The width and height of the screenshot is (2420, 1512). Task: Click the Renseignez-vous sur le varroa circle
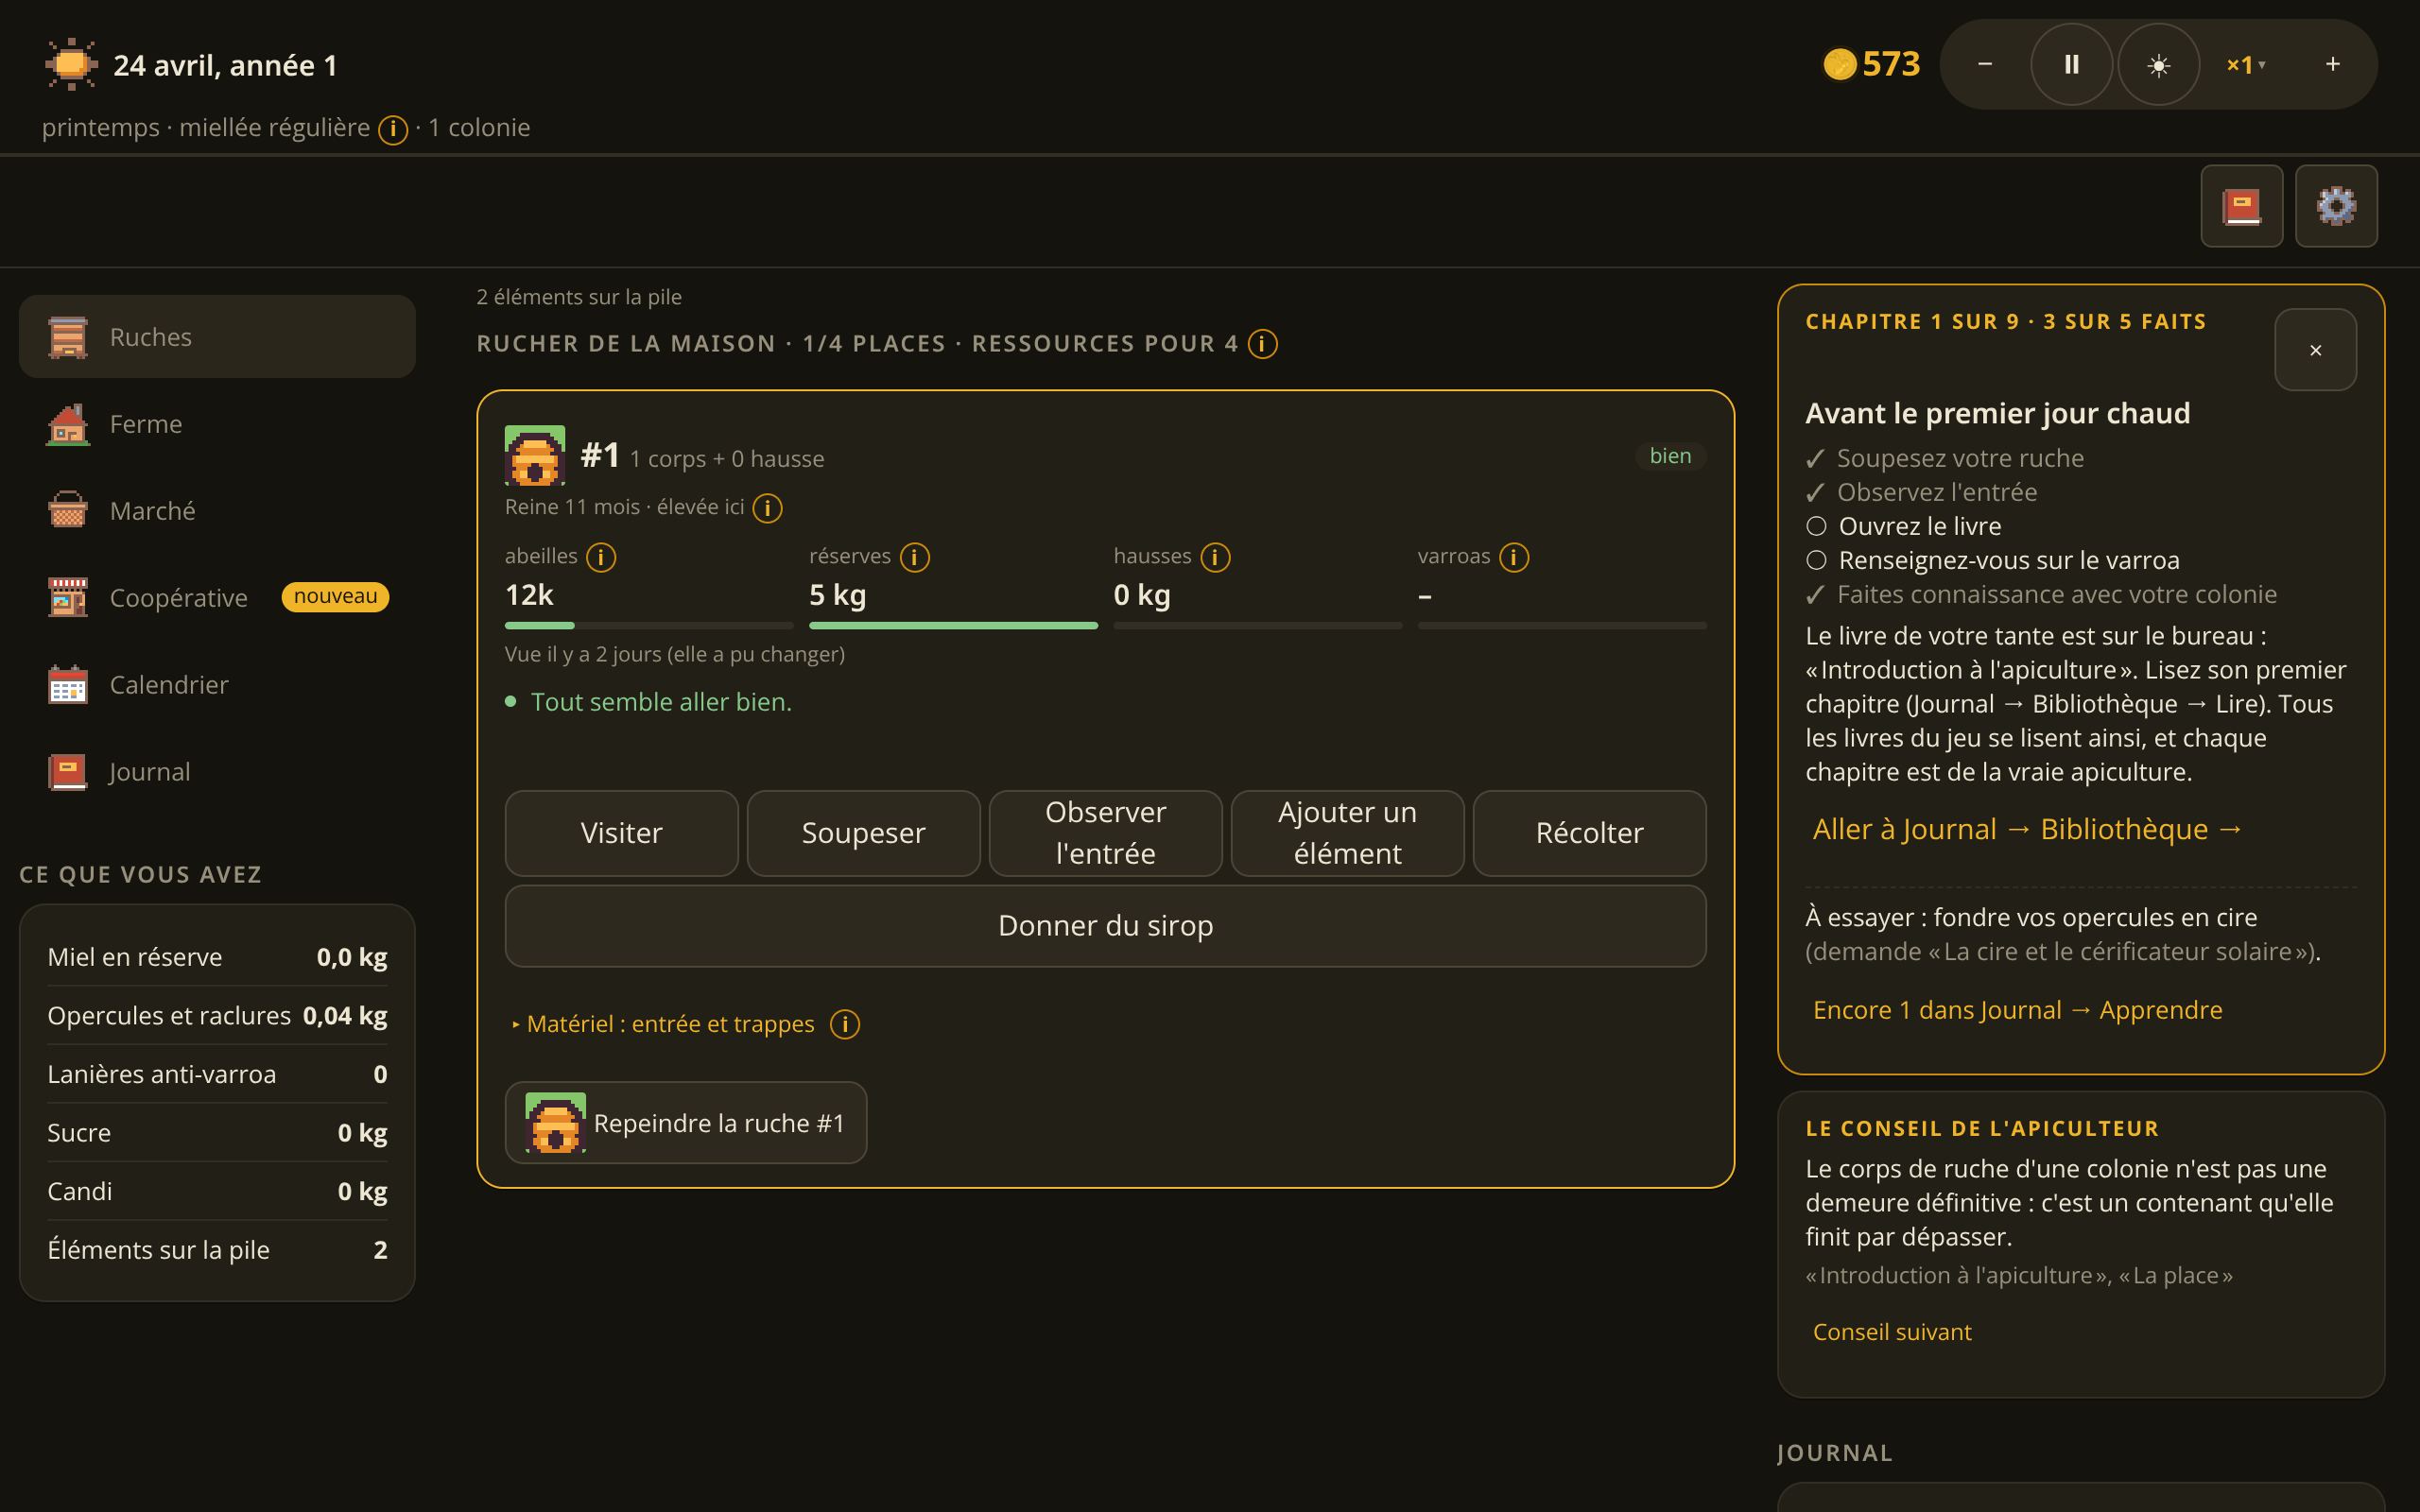[x=1816, y=560]
